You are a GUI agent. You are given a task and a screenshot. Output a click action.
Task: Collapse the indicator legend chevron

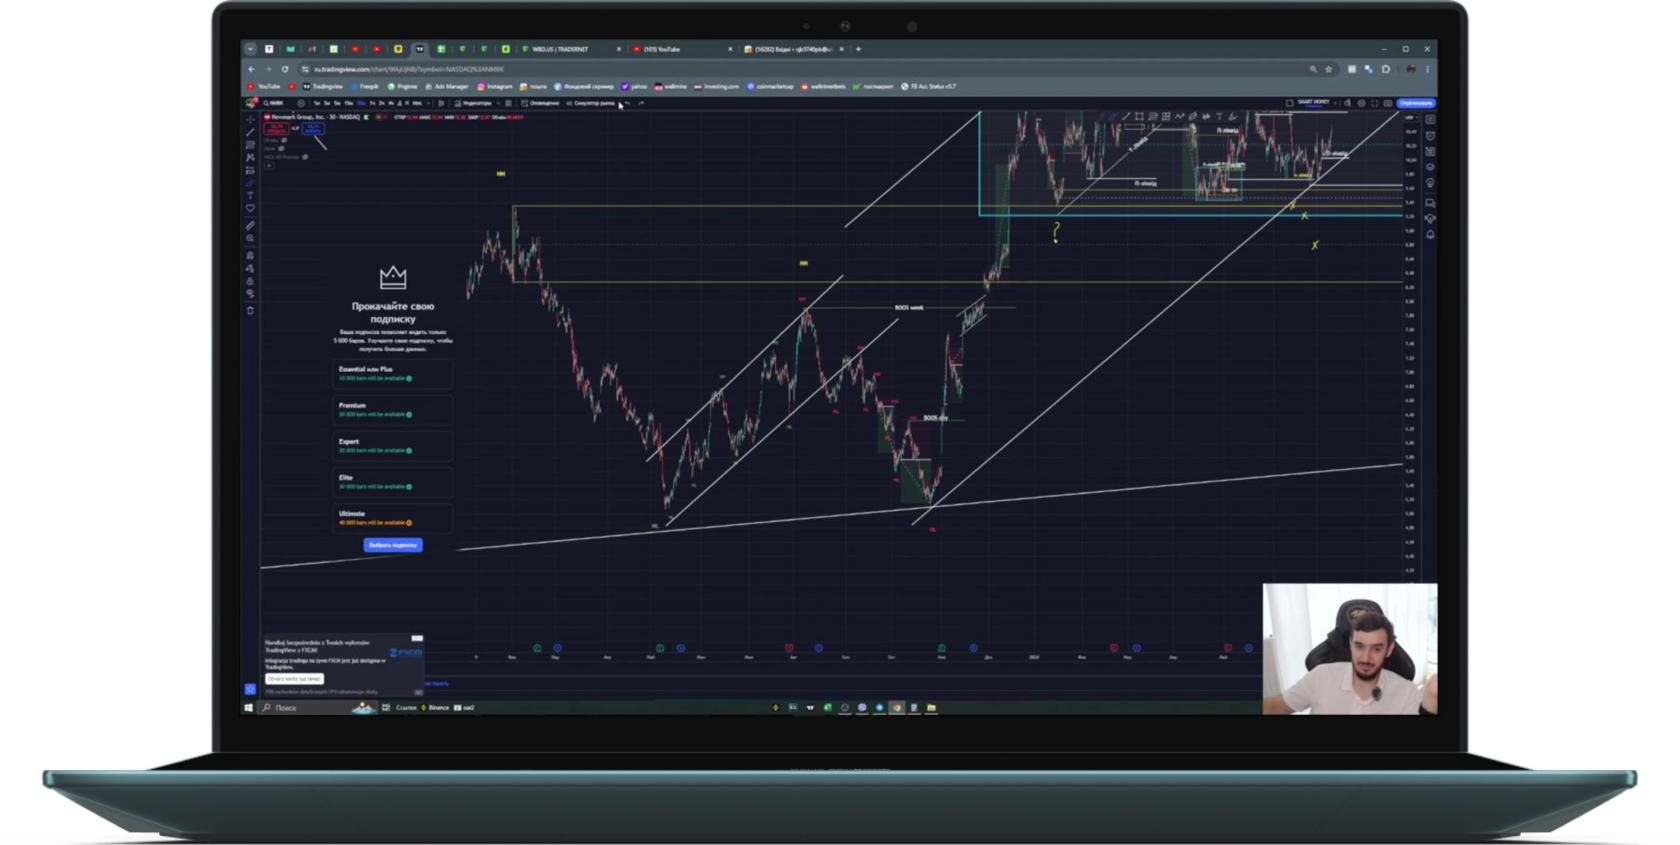pos(269,165)
